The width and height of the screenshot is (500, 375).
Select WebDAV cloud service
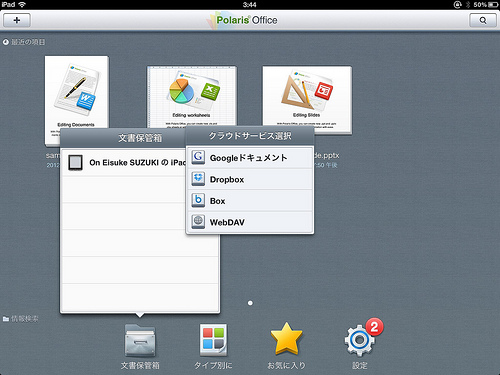point(250,222)
